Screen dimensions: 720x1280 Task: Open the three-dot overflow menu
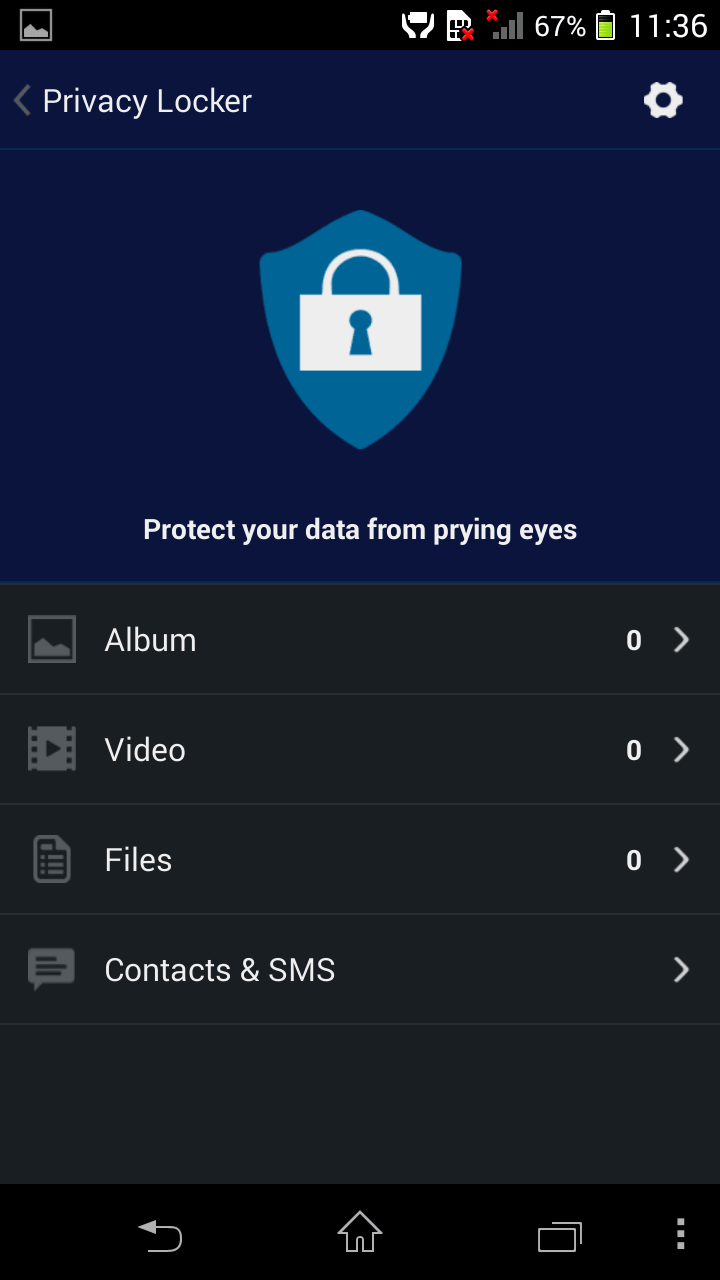click(680, 1235)
